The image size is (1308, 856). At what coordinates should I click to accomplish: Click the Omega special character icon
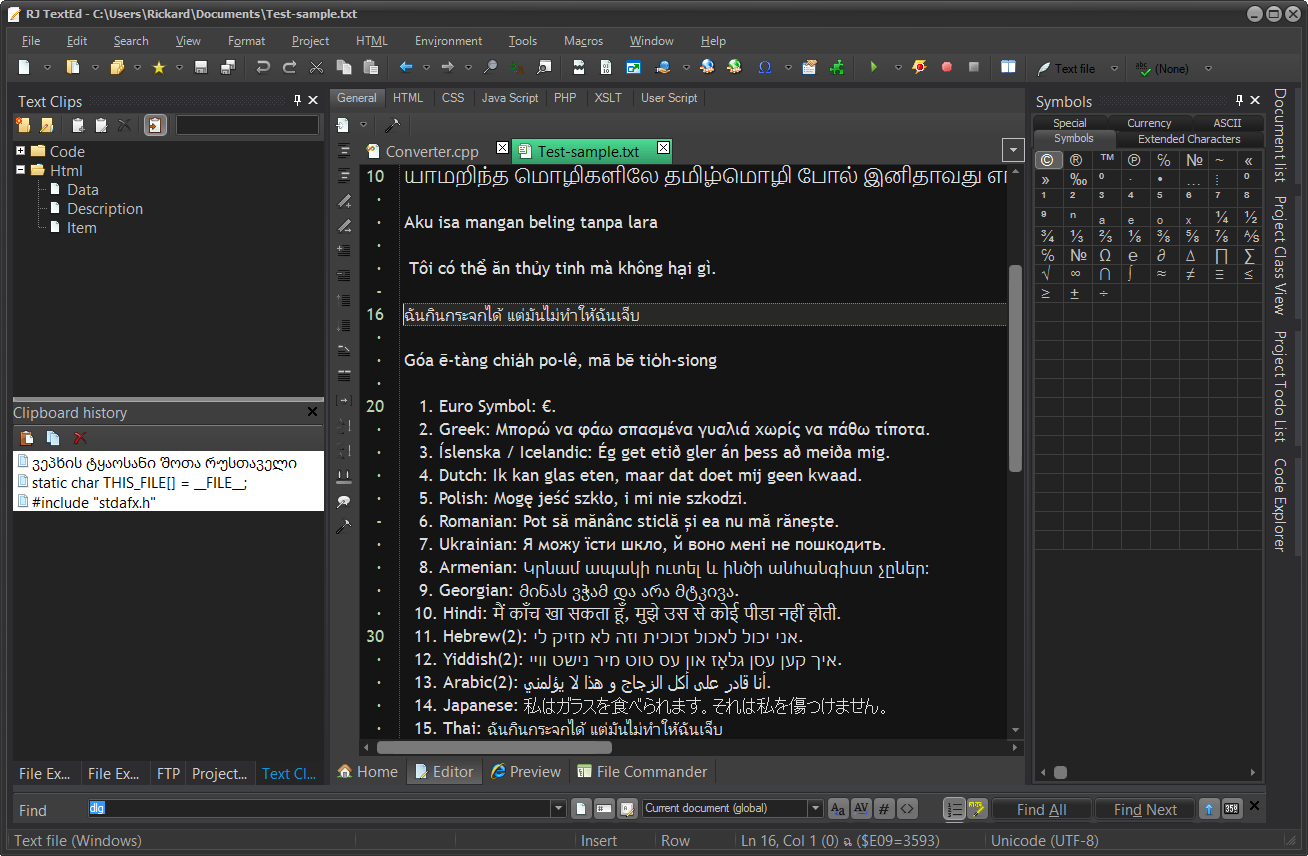coord(765,68)
